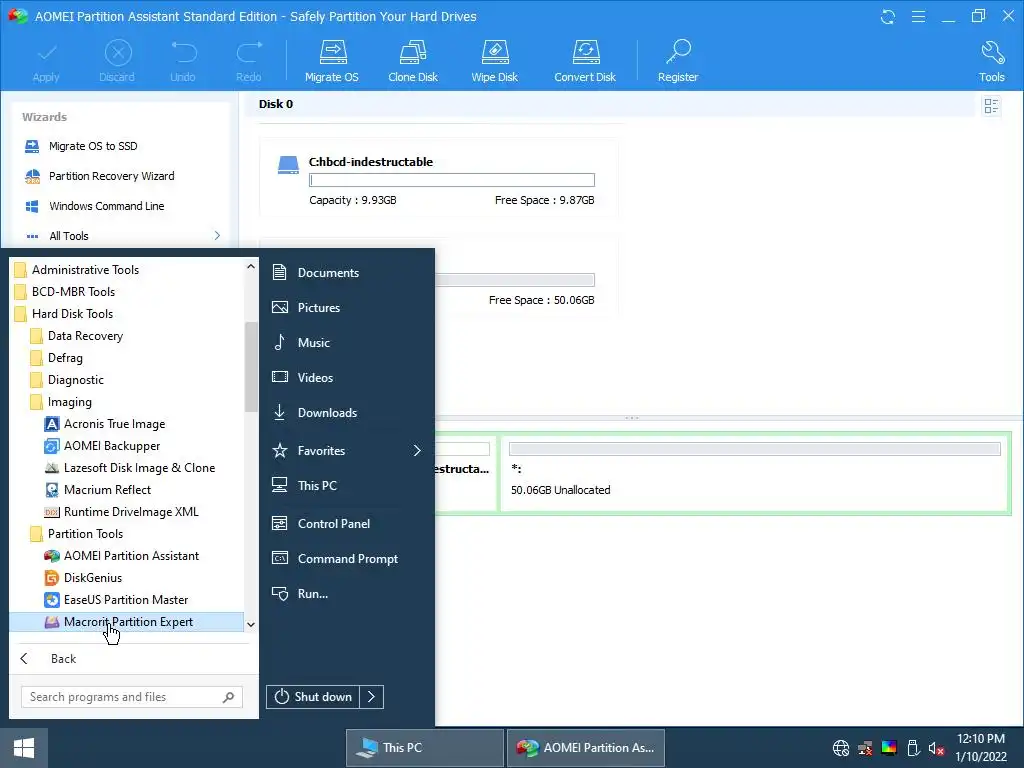Click the Migrate OS toolbar icon
Screen dimensions: 1024x768
[332, 52]
